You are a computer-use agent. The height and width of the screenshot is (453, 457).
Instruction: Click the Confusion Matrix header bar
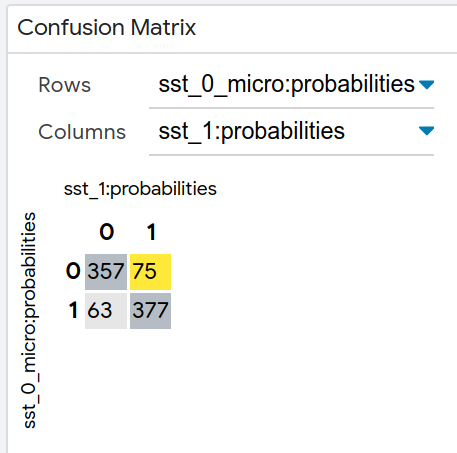click(x=232, y=29)
